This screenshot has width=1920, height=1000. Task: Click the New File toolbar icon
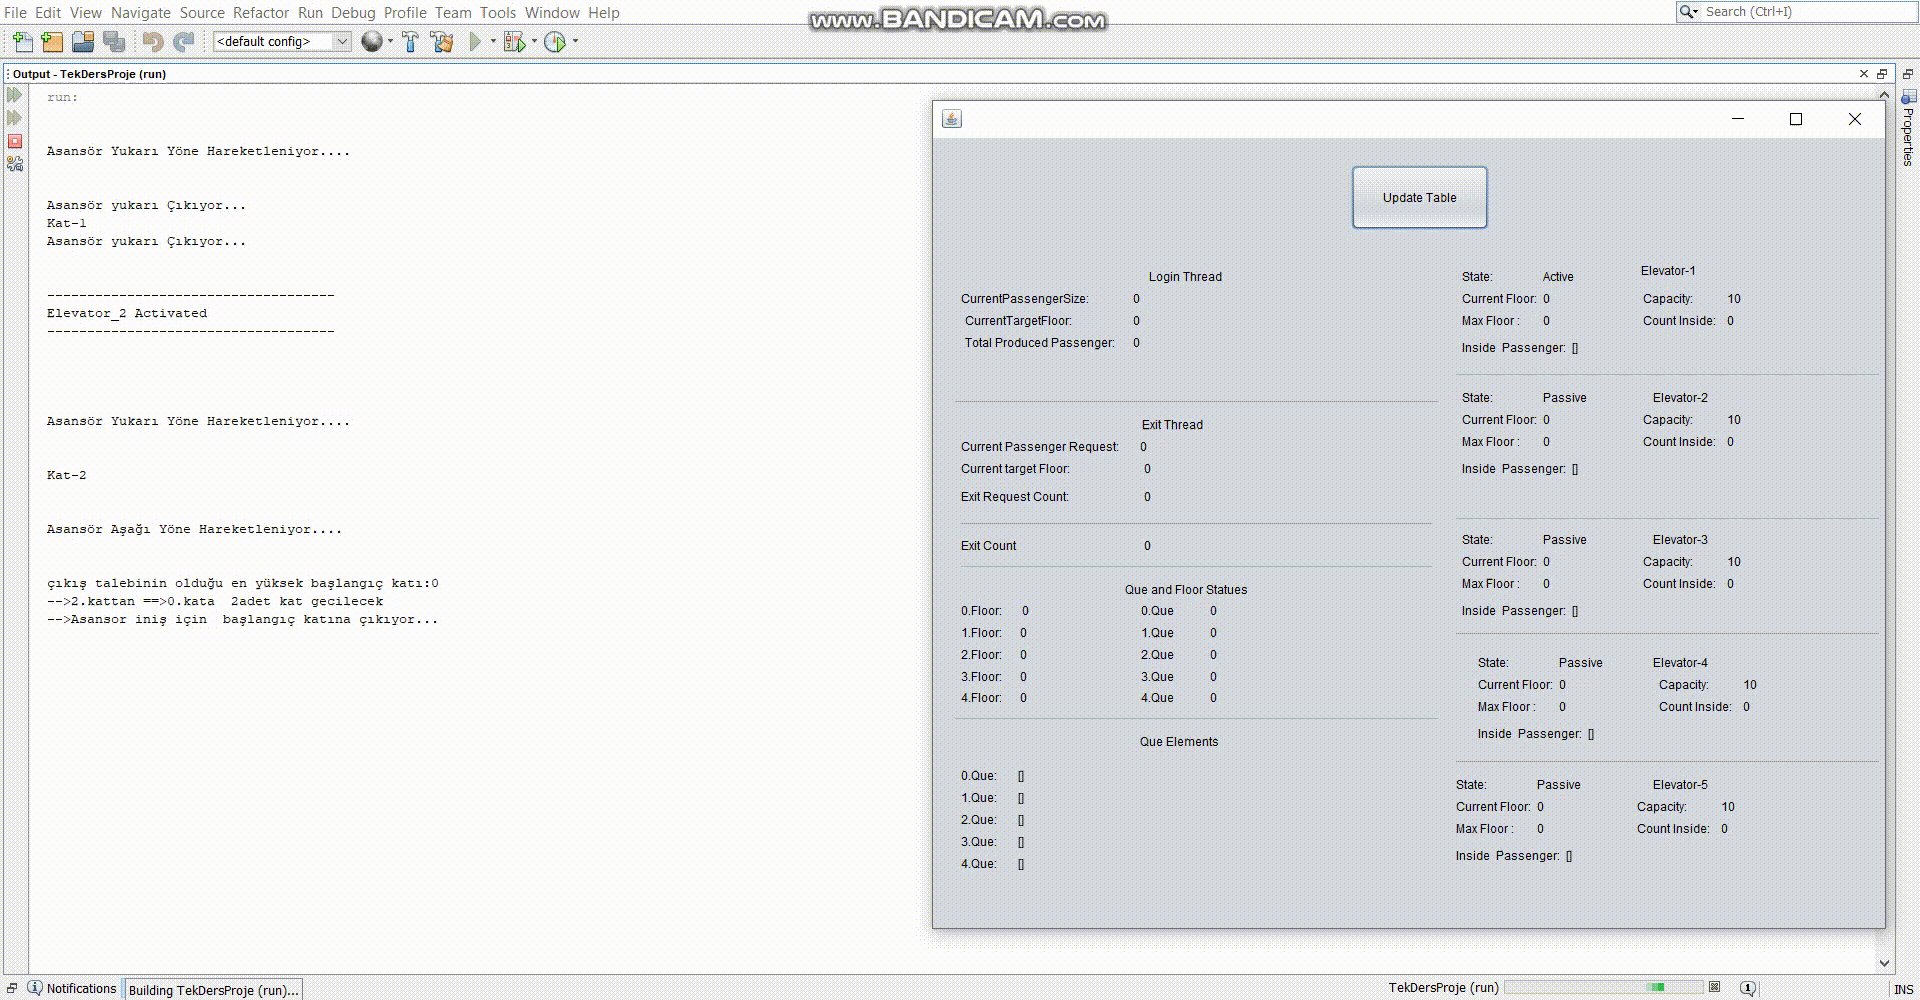click(23, 41)
